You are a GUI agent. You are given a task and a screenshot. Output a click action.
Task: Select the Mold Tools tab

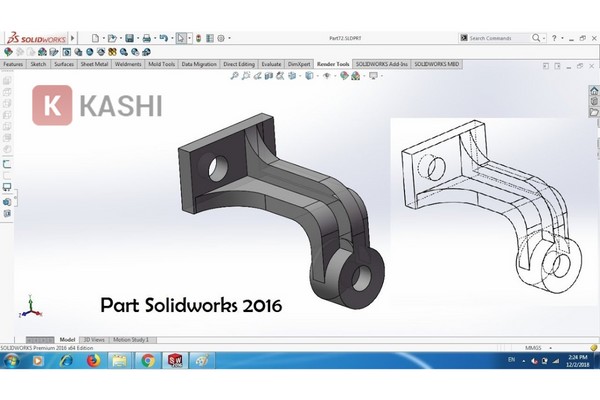(161, 64)
